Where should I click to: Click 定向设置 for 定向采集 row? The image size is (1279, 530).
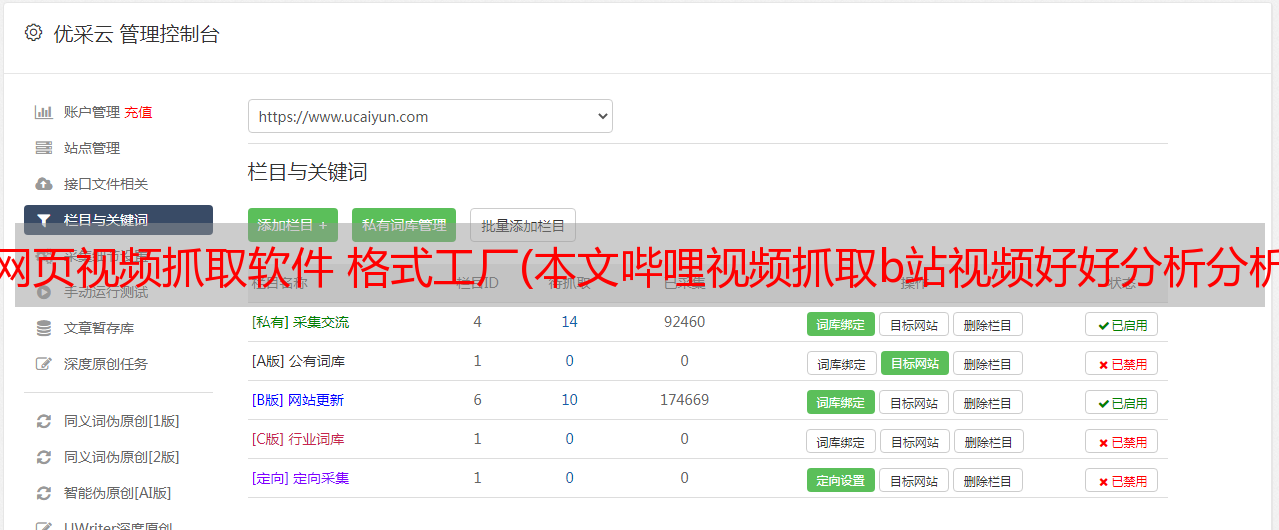tap(841, 480)
